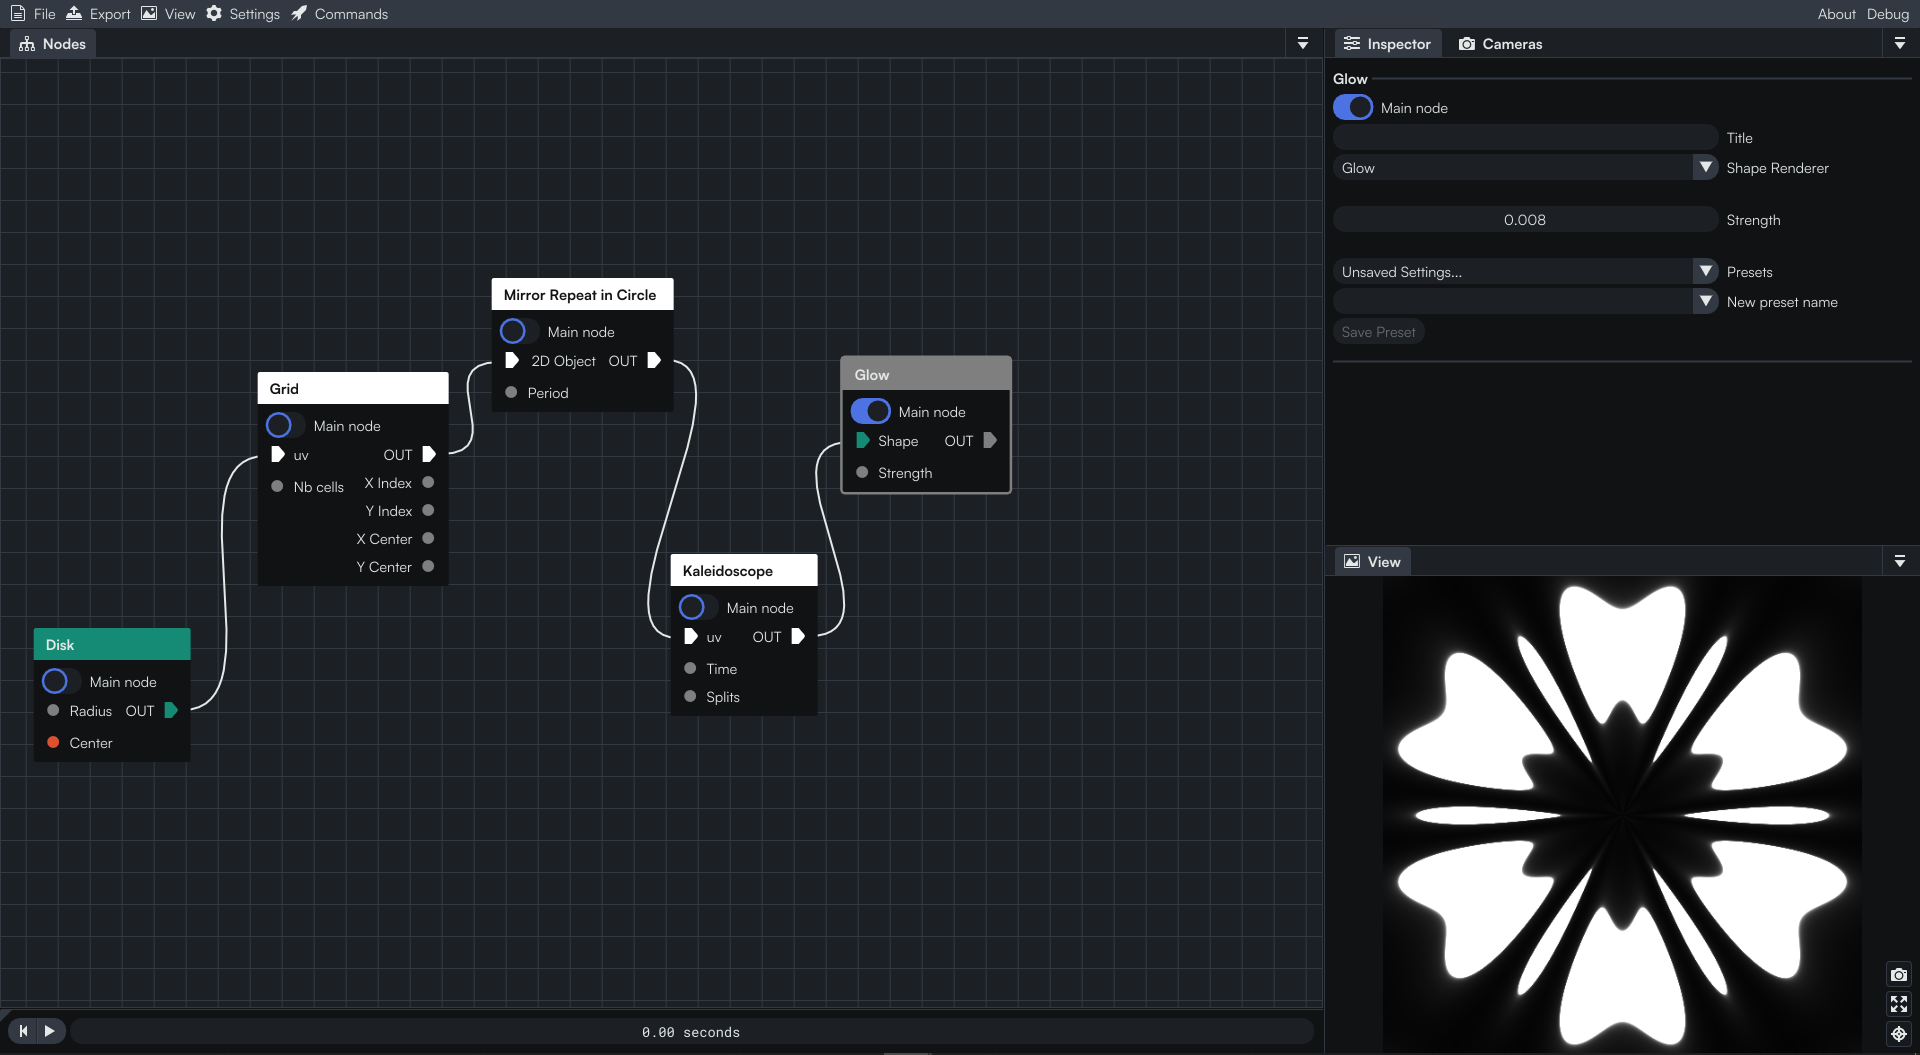The width and height of the screenshot is (1920, 1055).
Task: Click the Glow node Shape input pin
Action: 863,441
